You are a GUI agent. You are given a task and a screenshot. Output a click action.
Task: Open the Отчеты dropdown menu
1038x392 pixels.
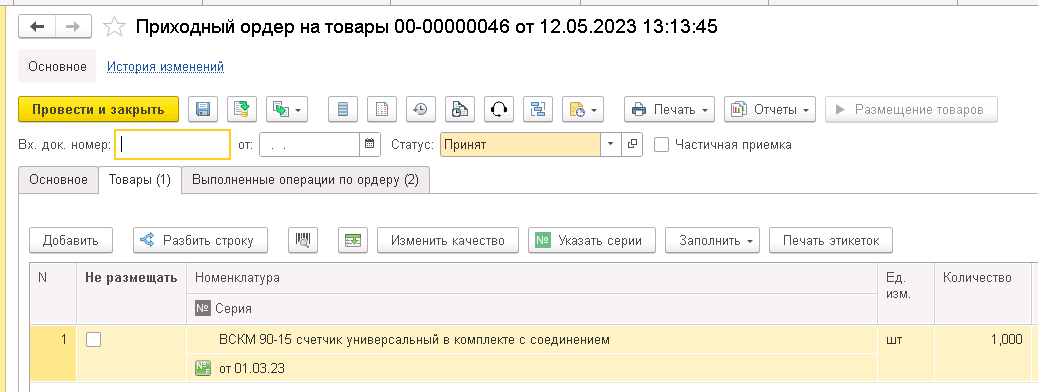click(770, 109)
